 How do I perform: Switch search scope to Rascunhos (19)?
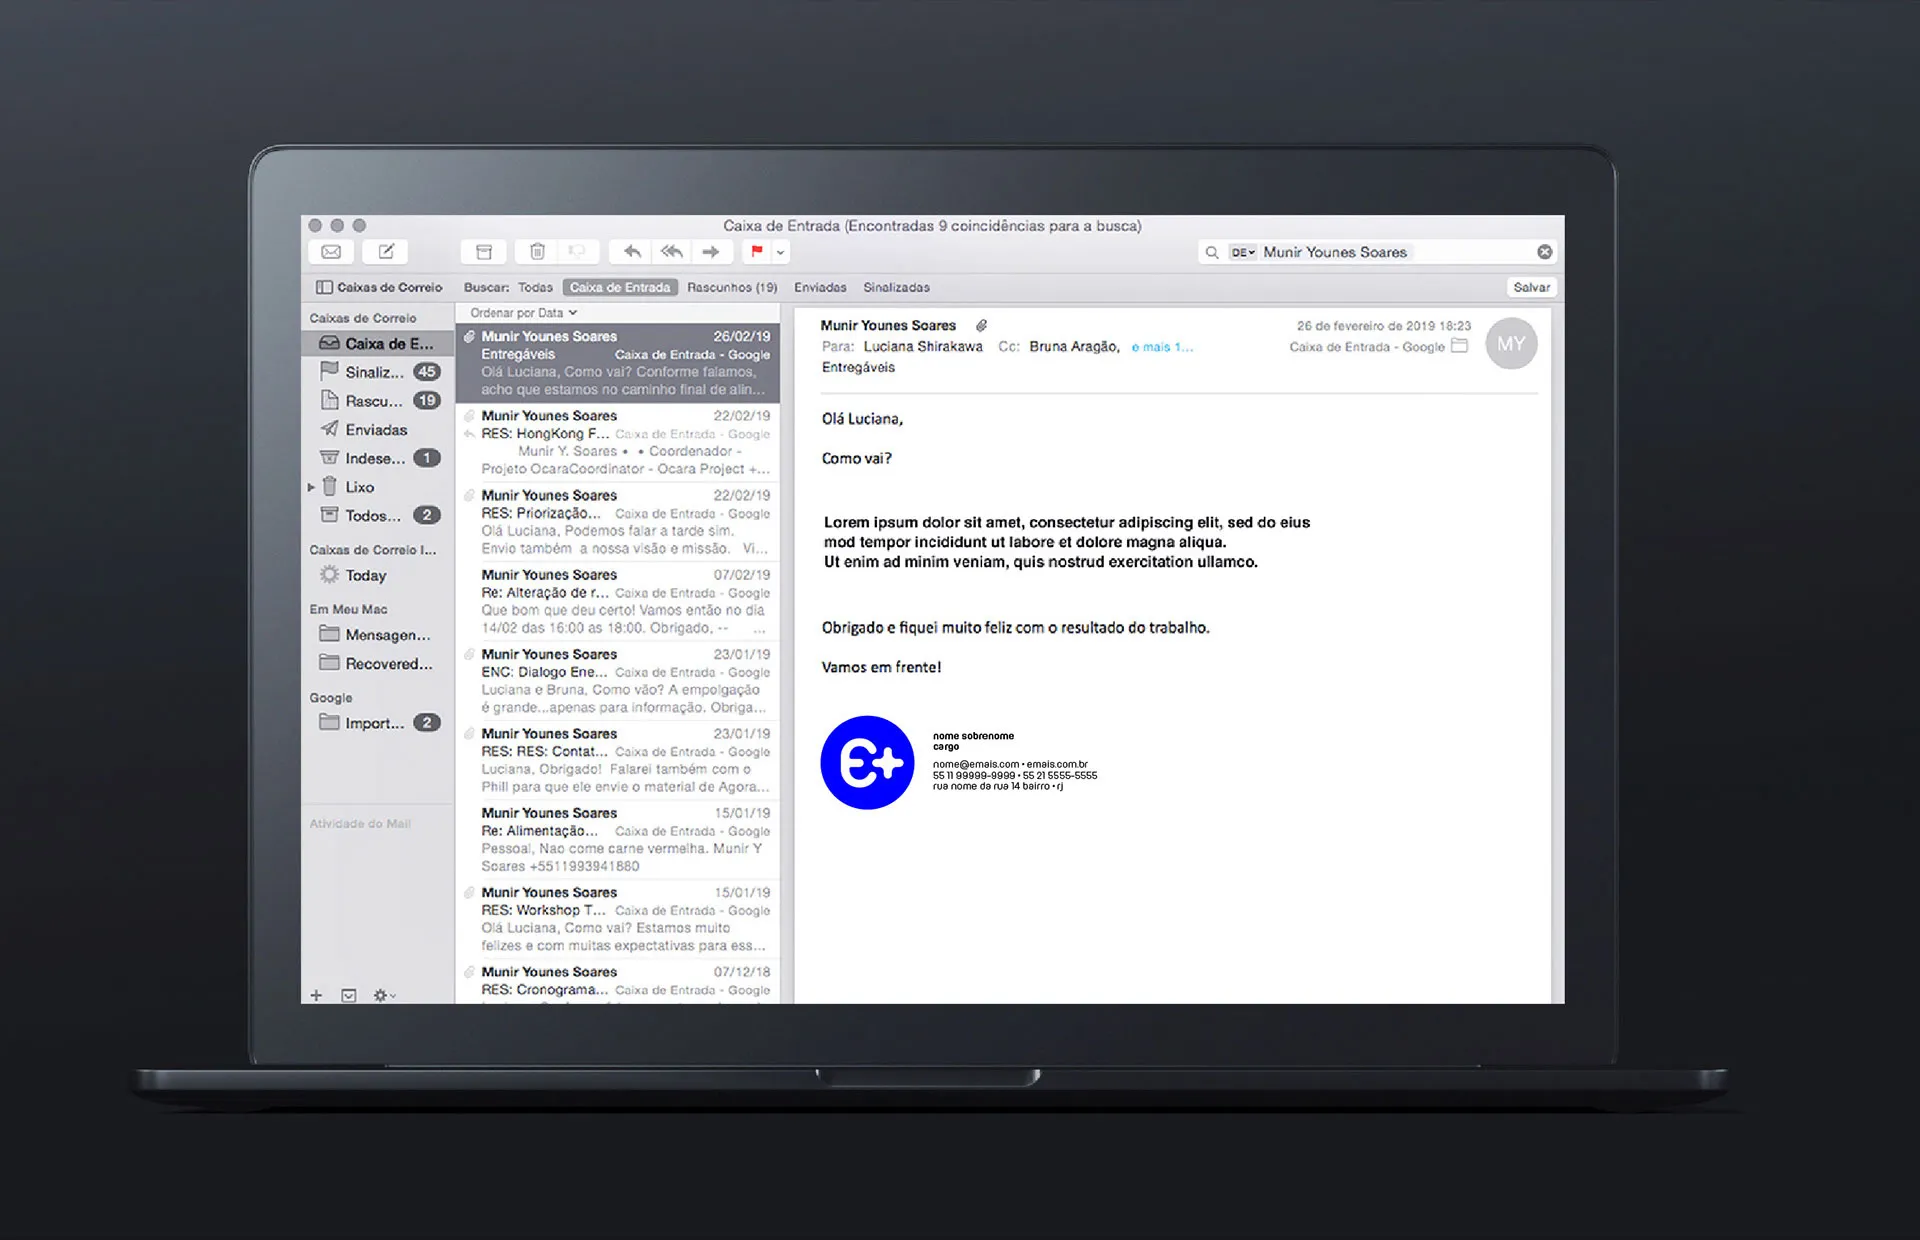coord(731,287)
